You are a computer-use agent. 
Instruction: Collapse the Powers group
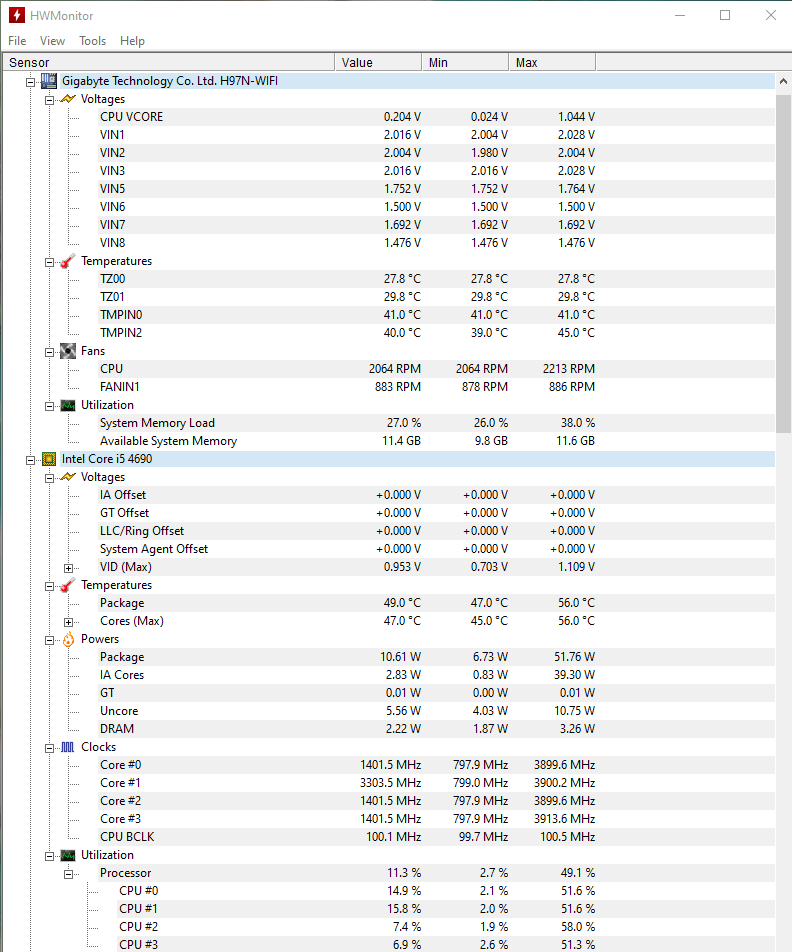pos(50,640)
